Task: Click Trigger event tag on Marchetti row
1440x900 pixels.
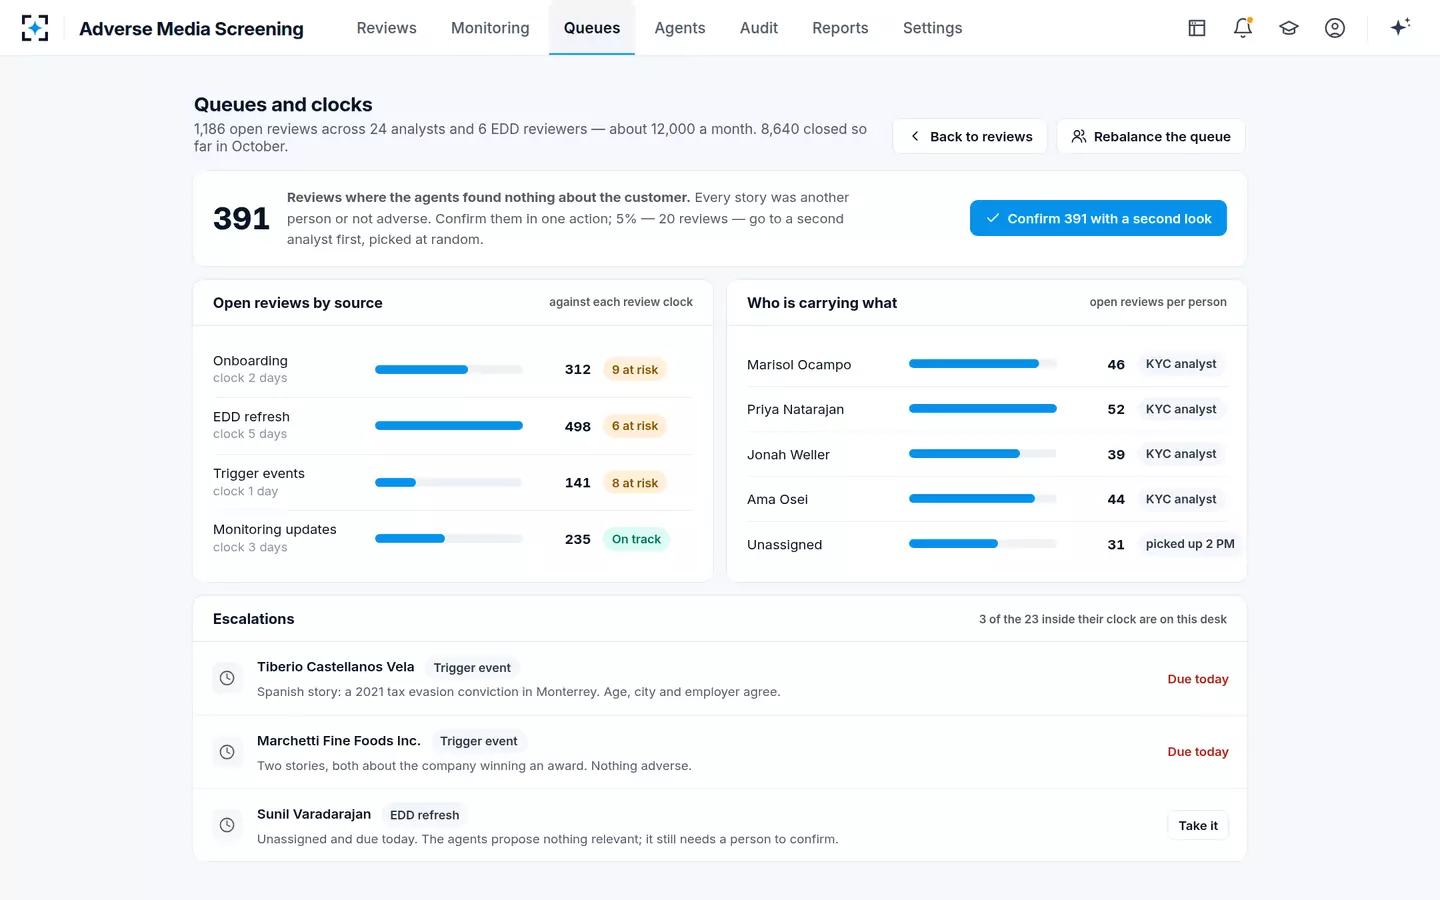Action: click(x=479, y=741)
